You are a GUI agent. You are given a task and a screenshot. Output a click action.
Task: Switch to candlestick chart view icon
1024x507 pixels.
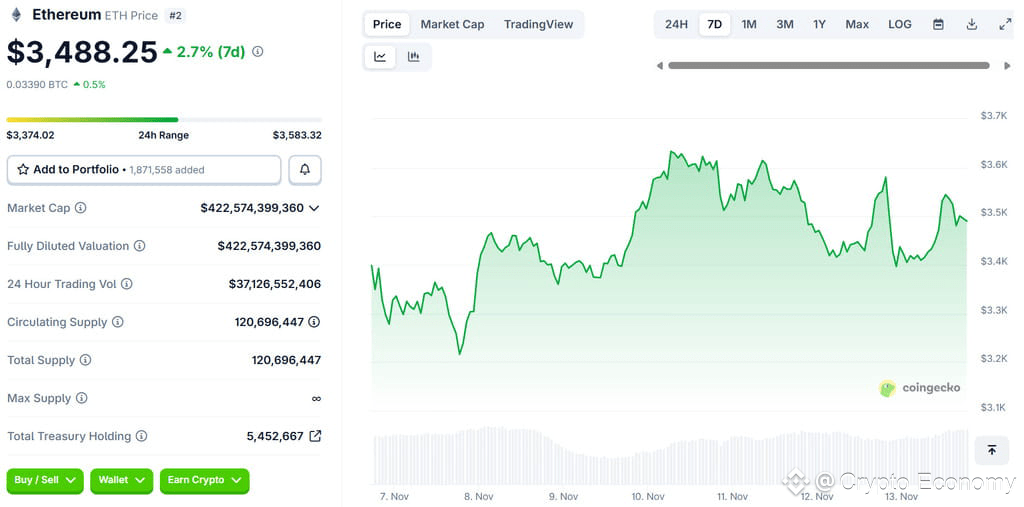tap(413, 57)
